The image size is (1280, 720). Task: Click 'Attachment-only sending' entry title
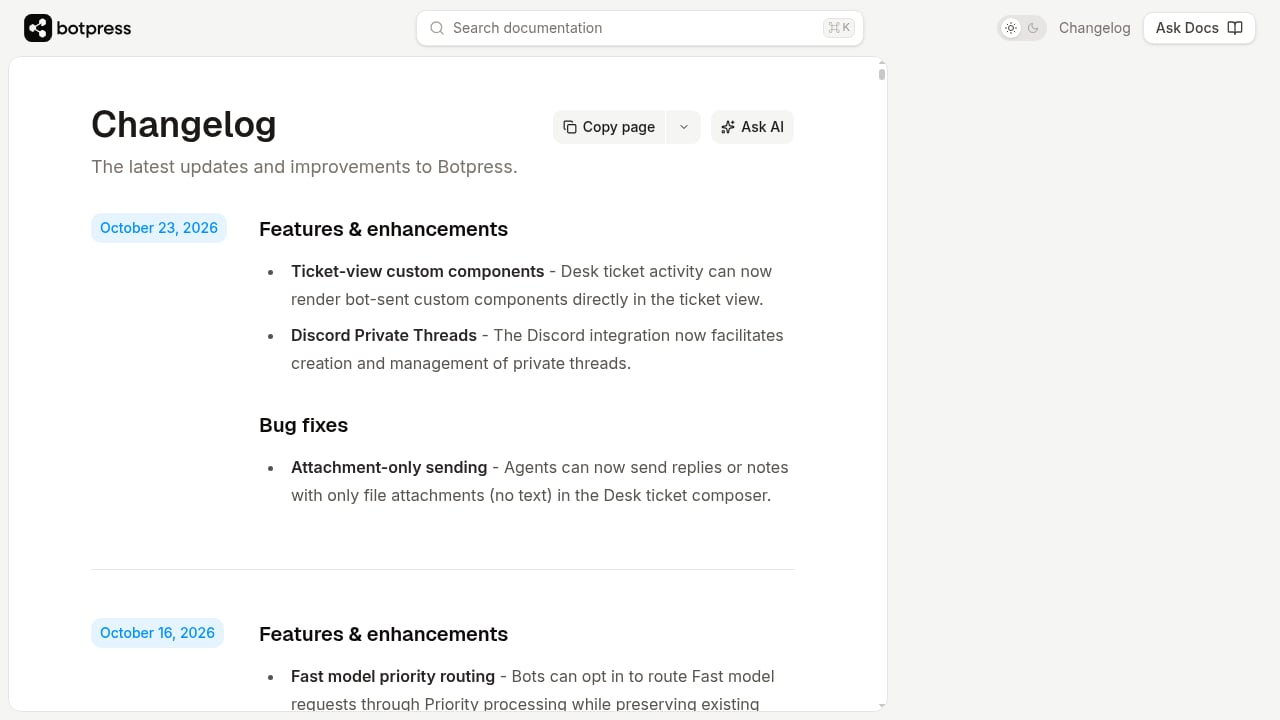tap(389, 467)
